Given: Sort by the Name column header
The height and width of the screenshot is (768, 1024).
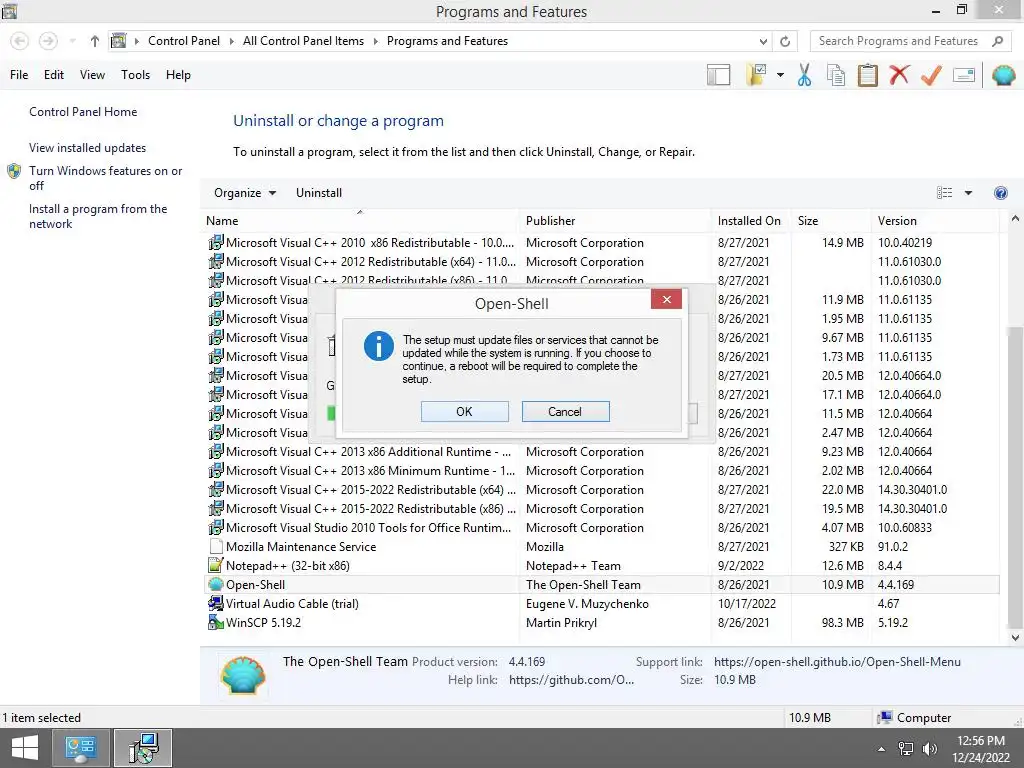Looking at the screenshot, I should point(360,221).
